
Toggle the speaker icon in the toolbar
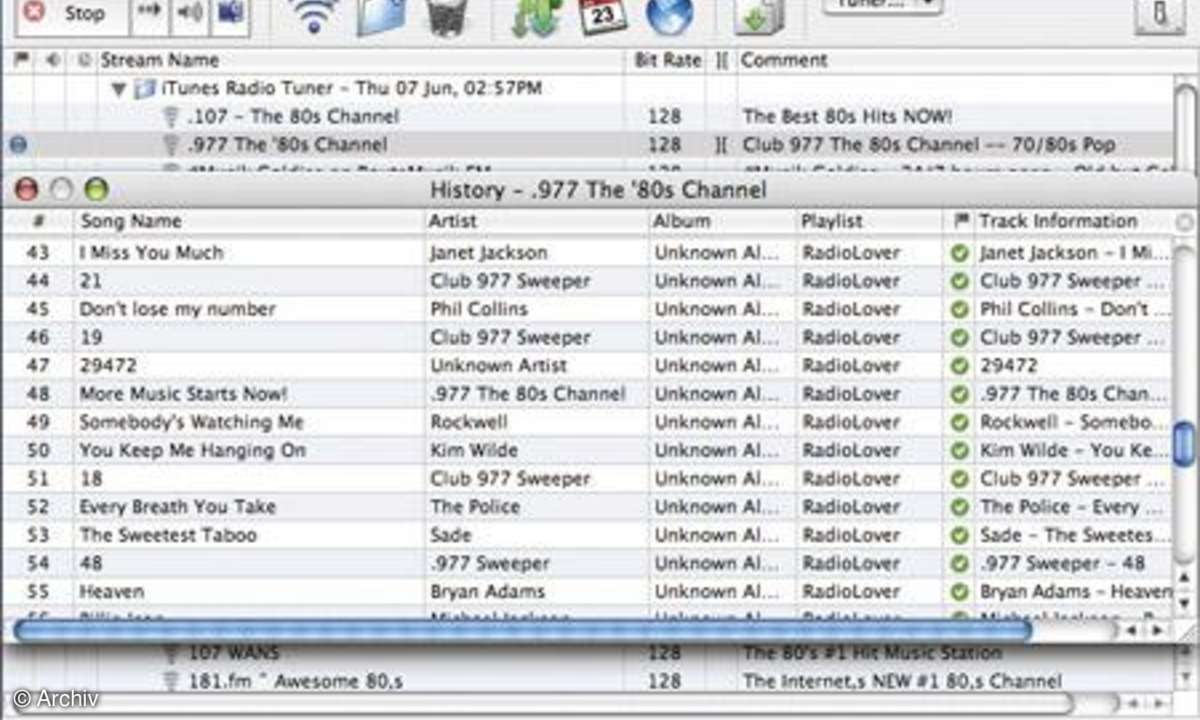(x=189, y=13)
